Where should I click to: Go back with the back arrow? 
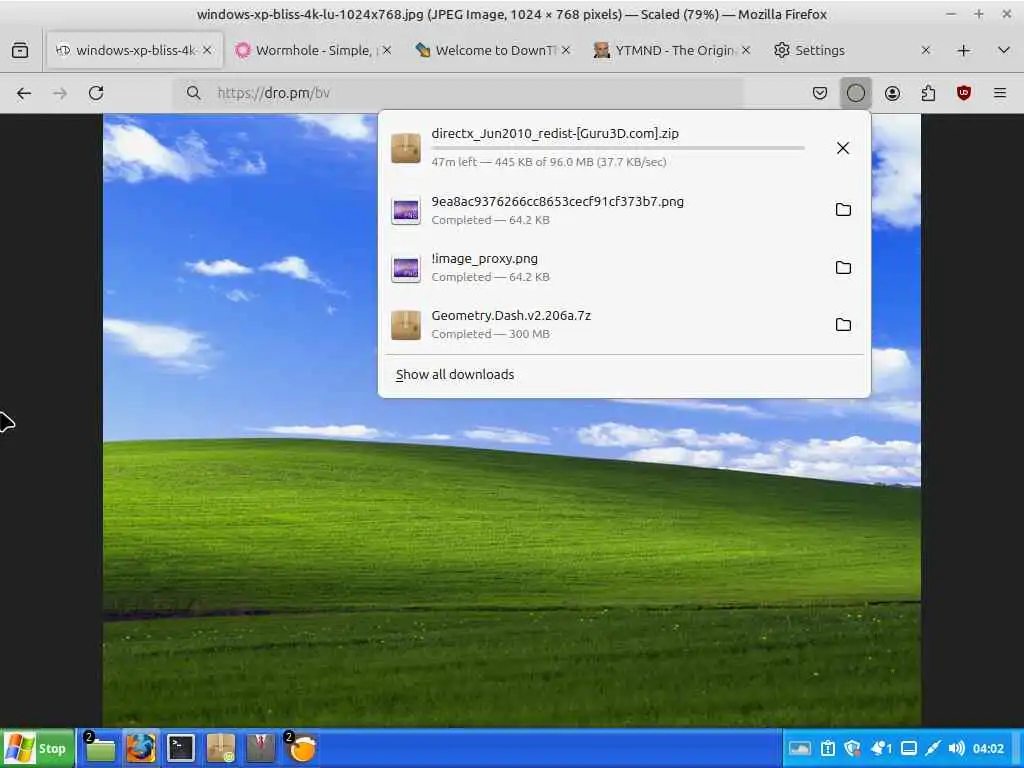point(24,93)
